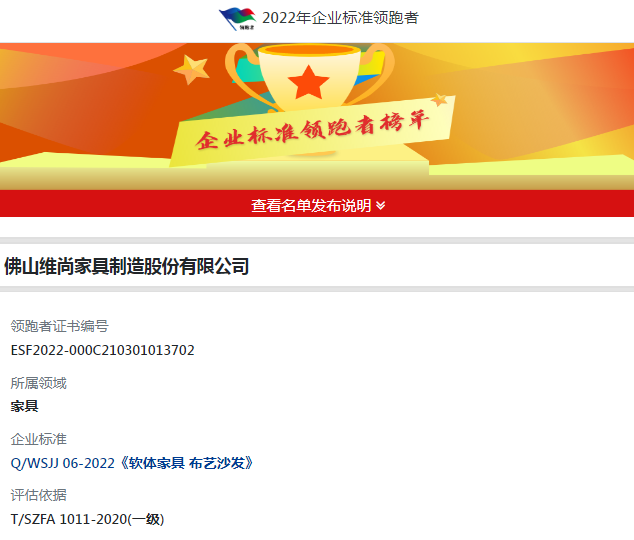The height and width of the screenshot is (540, 634).
Task: Click the 评估依据 label
Action: click(x=38, y=496)
